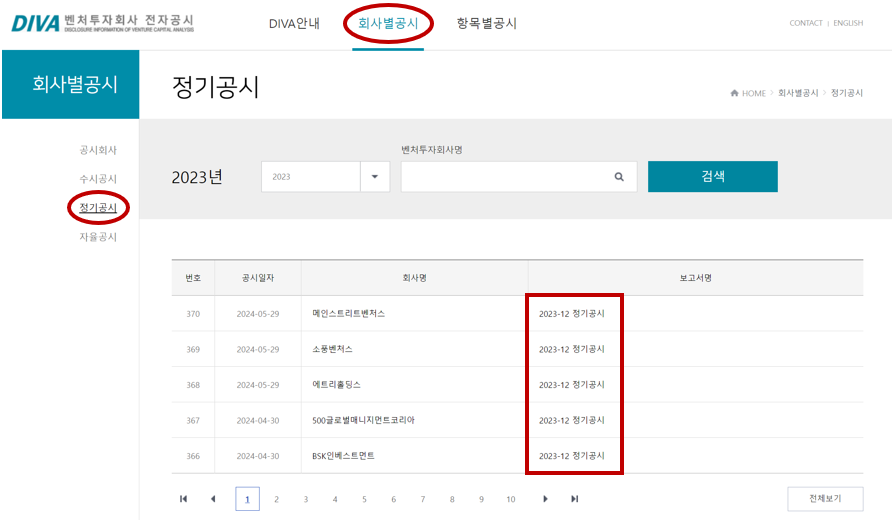Click row number 368
The width and height of the screenshot is (892, 520).
coord(193,385)
